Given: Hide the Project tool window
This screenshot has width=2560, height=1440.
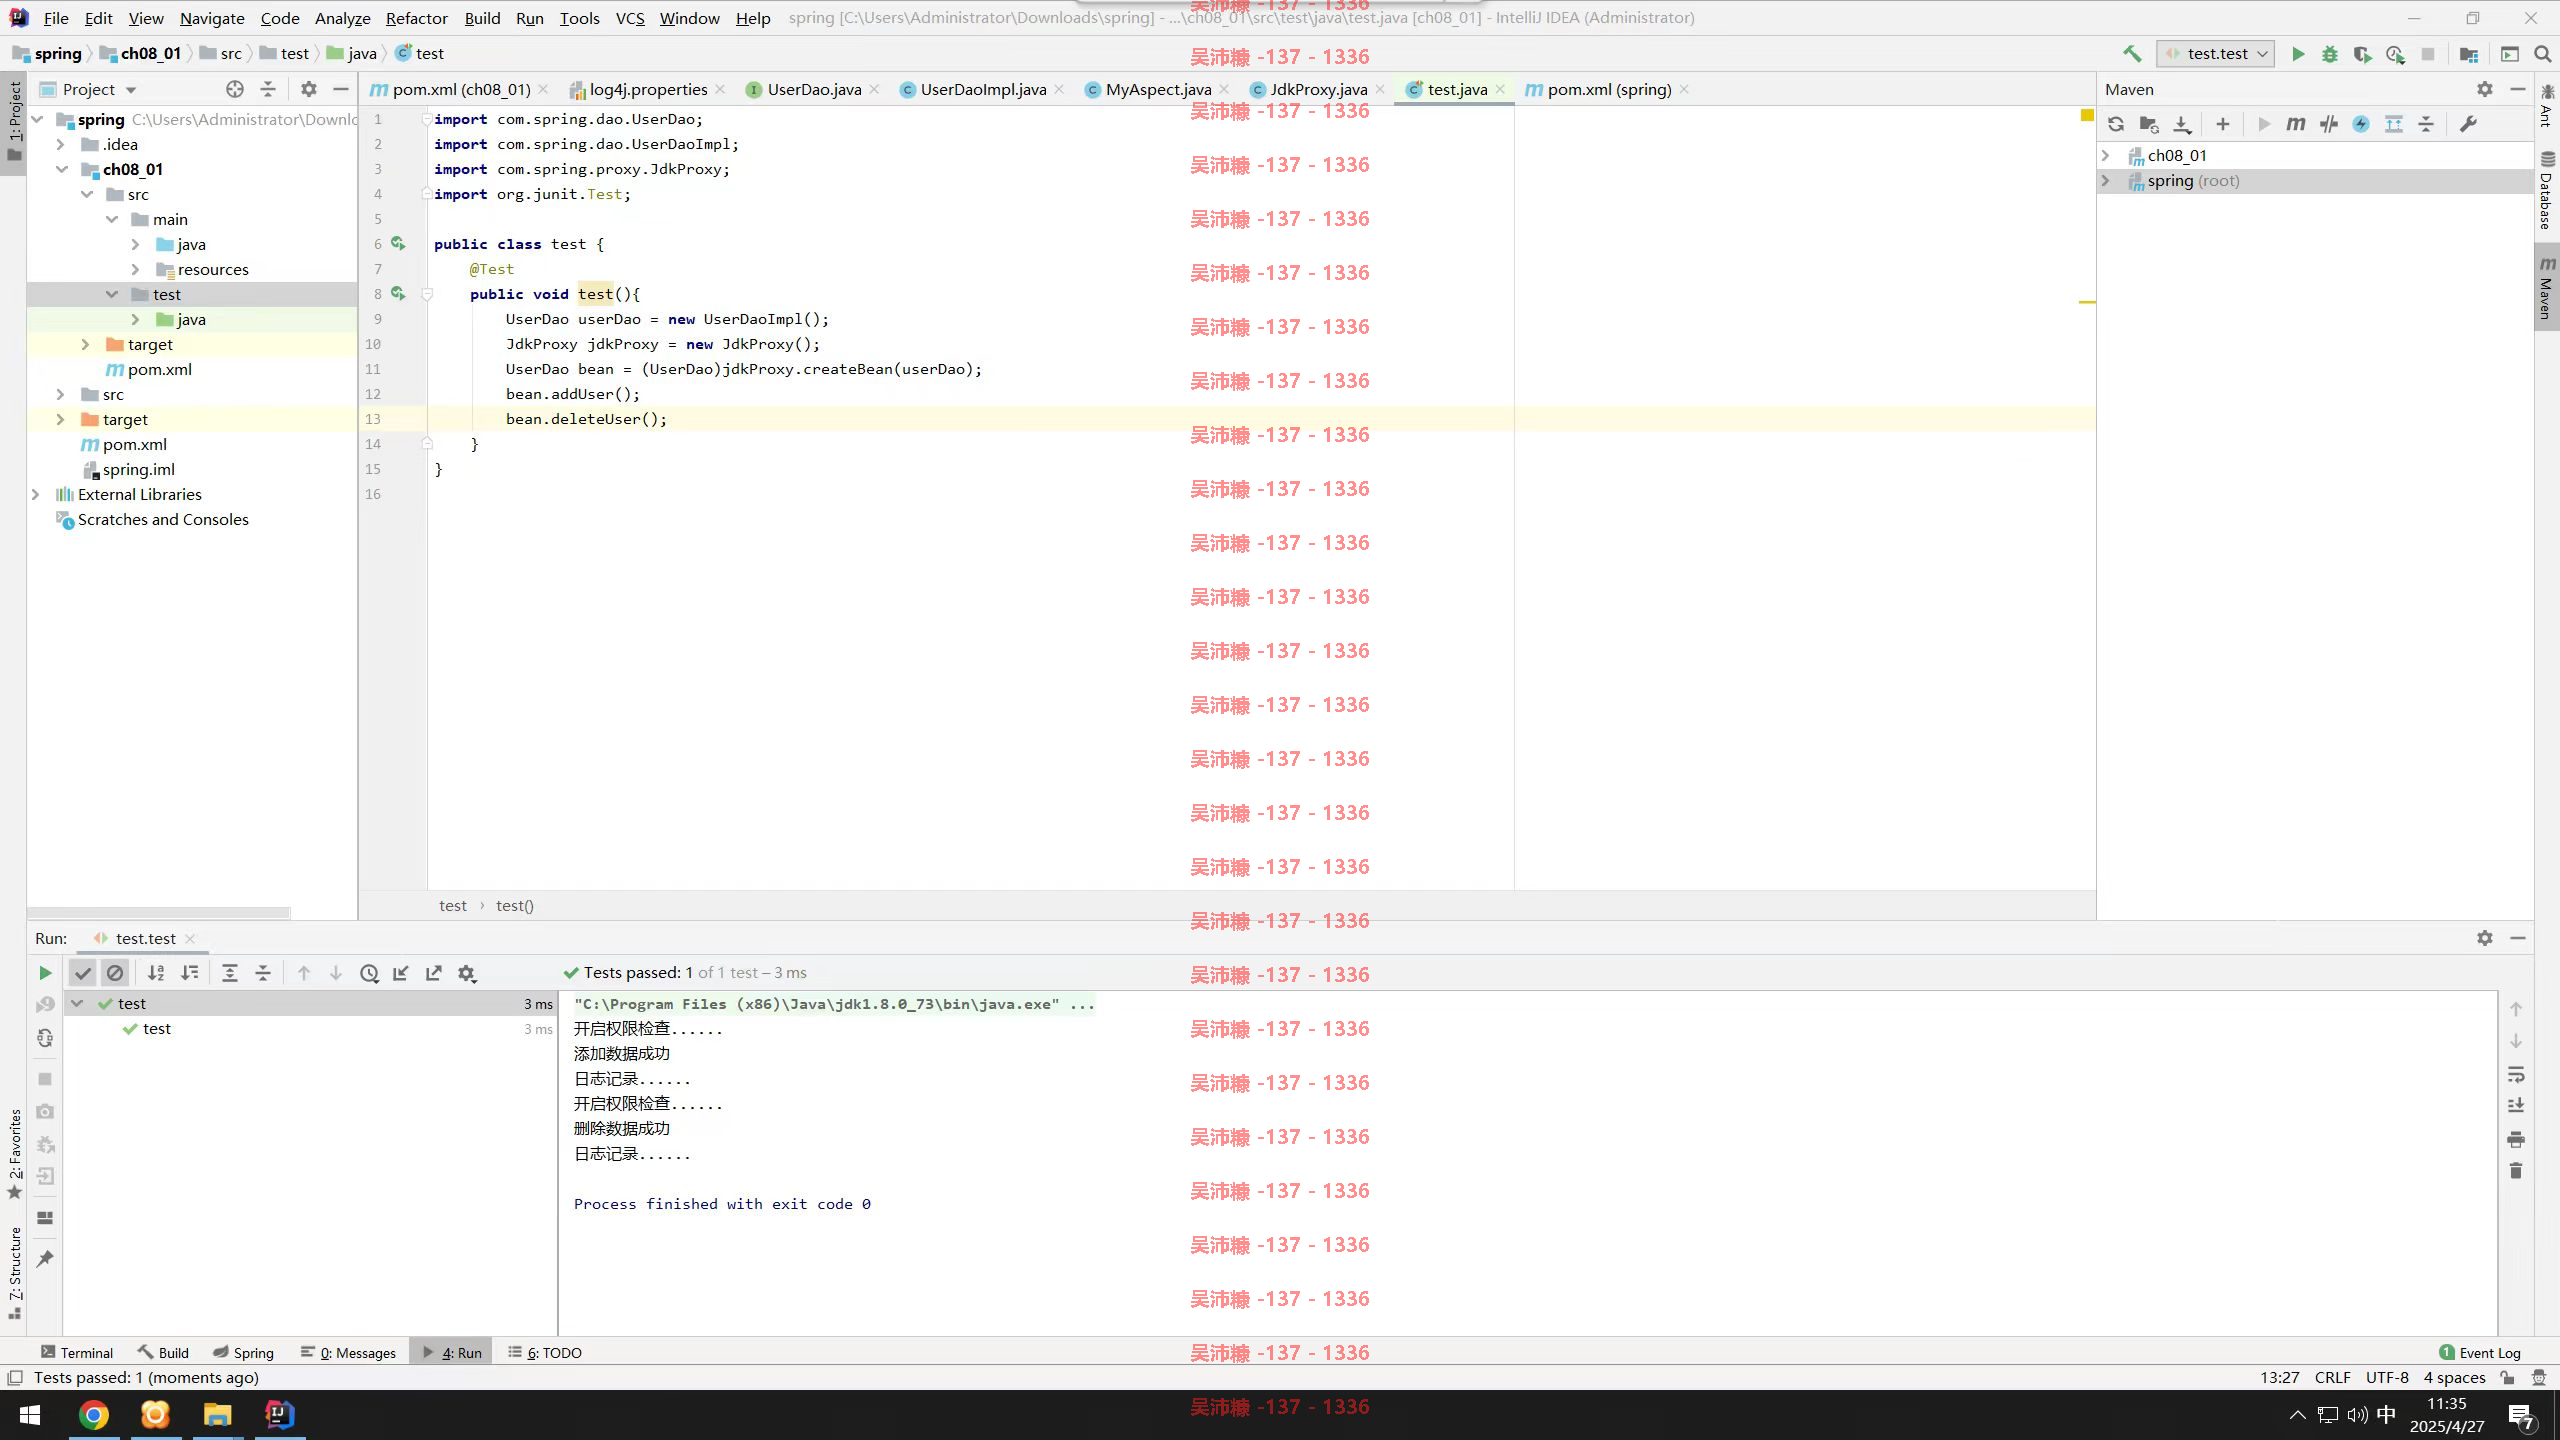Looking at the screenshot, I should point(340,89).
